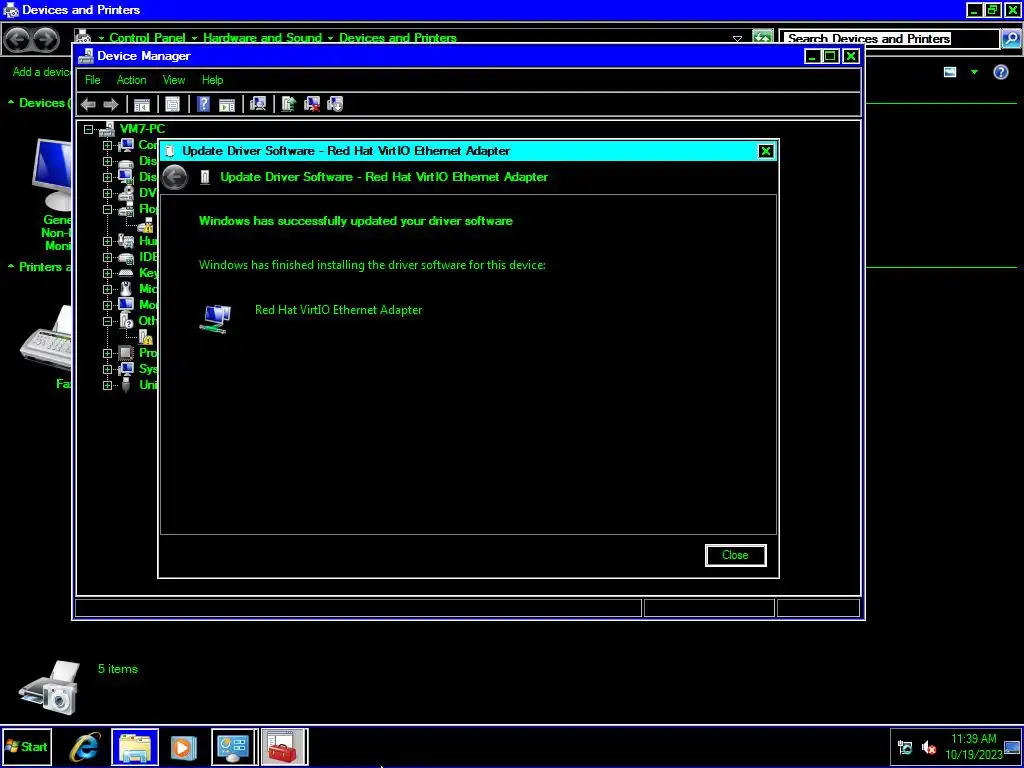Expand the Human Interface Devices node
Image resolution: width=1024 pixels, height=768 pixels.
(x=108, y=241)
